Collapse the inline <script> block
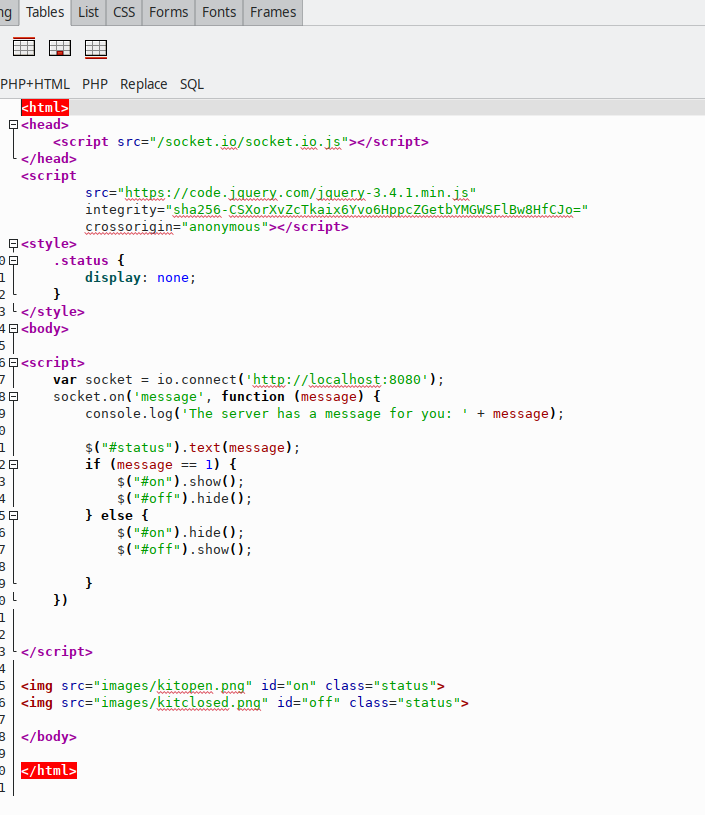 pyautogui.click(x=14, y=363)
